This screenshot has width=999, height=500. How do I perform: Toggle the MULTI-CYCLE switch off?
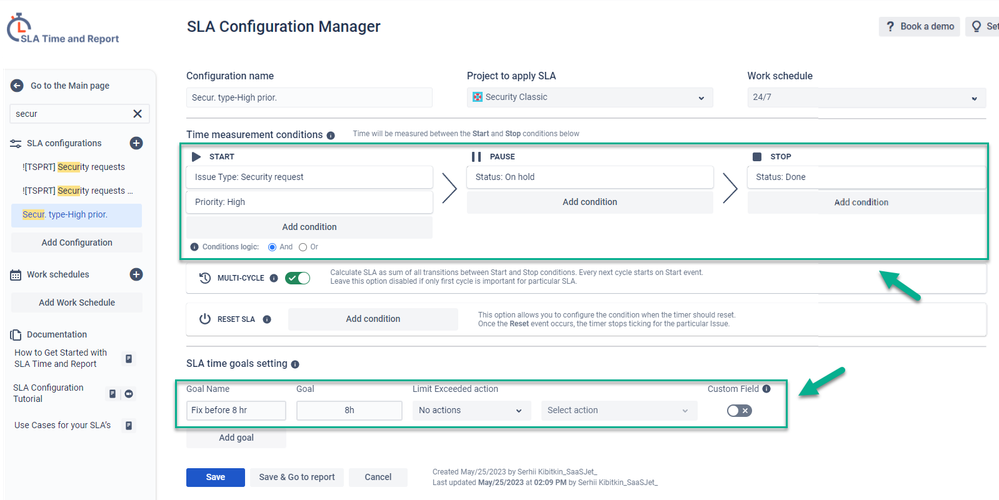click(x=297, y=278)
